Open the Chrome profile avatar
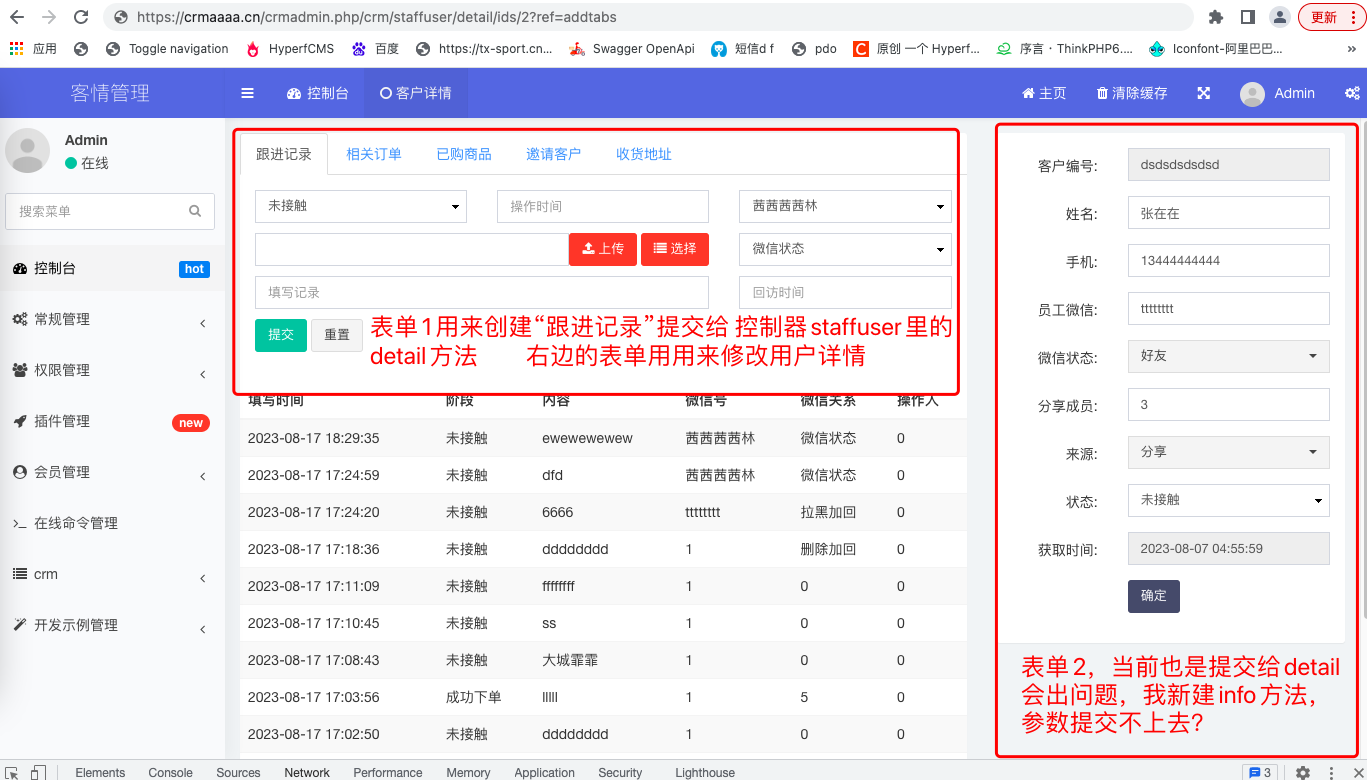This screenshot has height=780, width=1367. (x=1280, y=17)
